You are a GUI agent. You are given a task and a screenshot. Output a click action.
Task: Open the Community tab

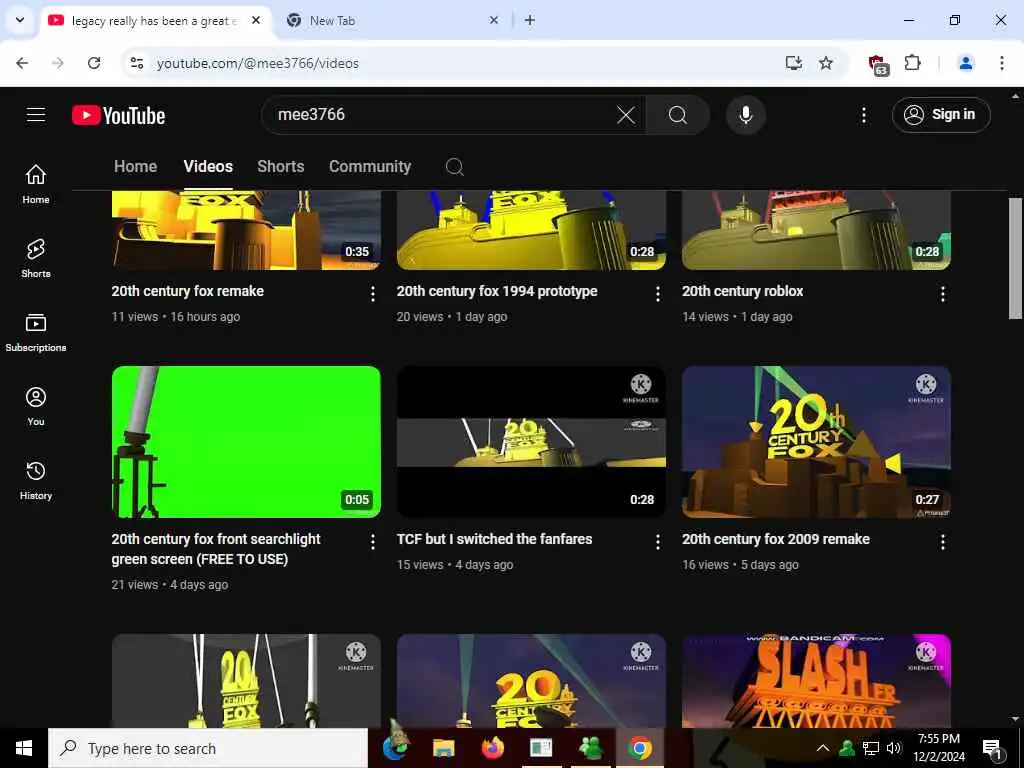[370, 167]
